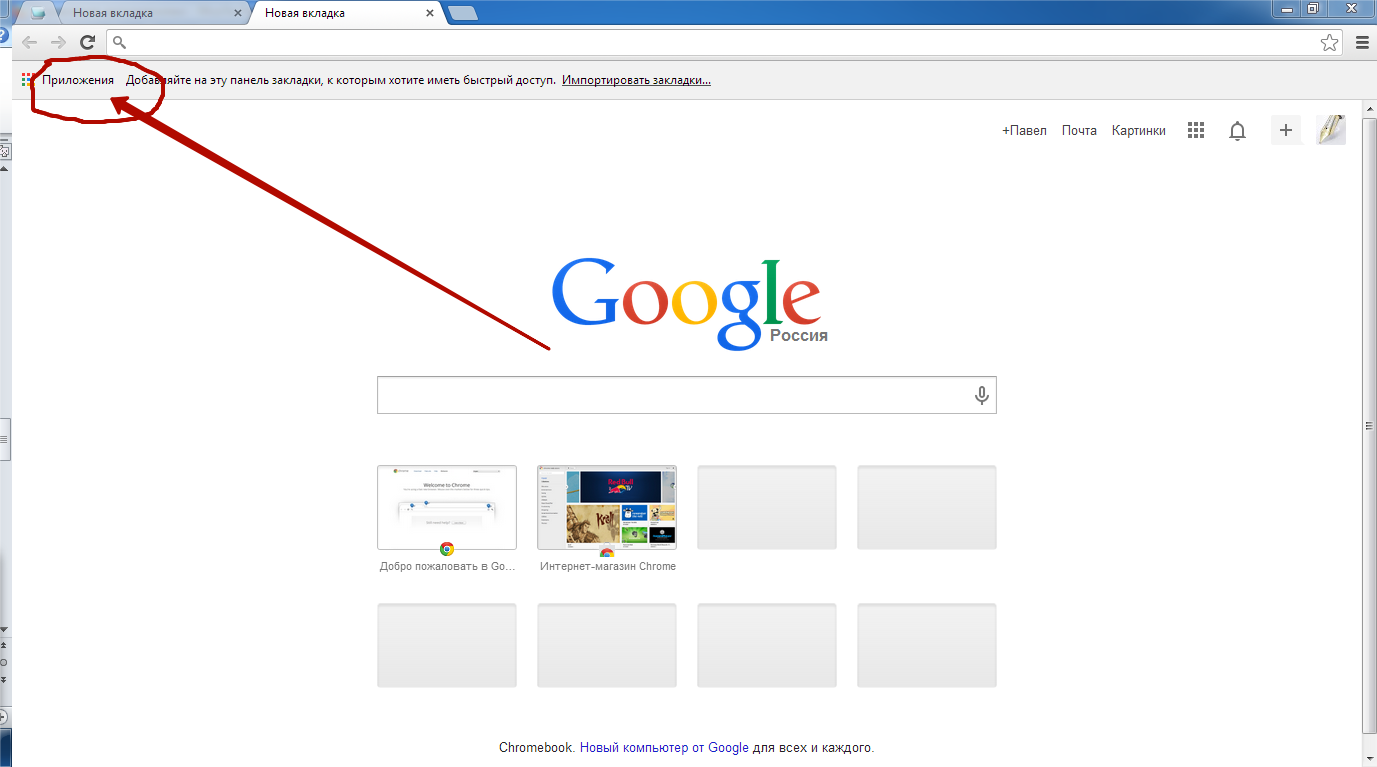
Task: Open the +Павел link
Action: [1024, 130]
